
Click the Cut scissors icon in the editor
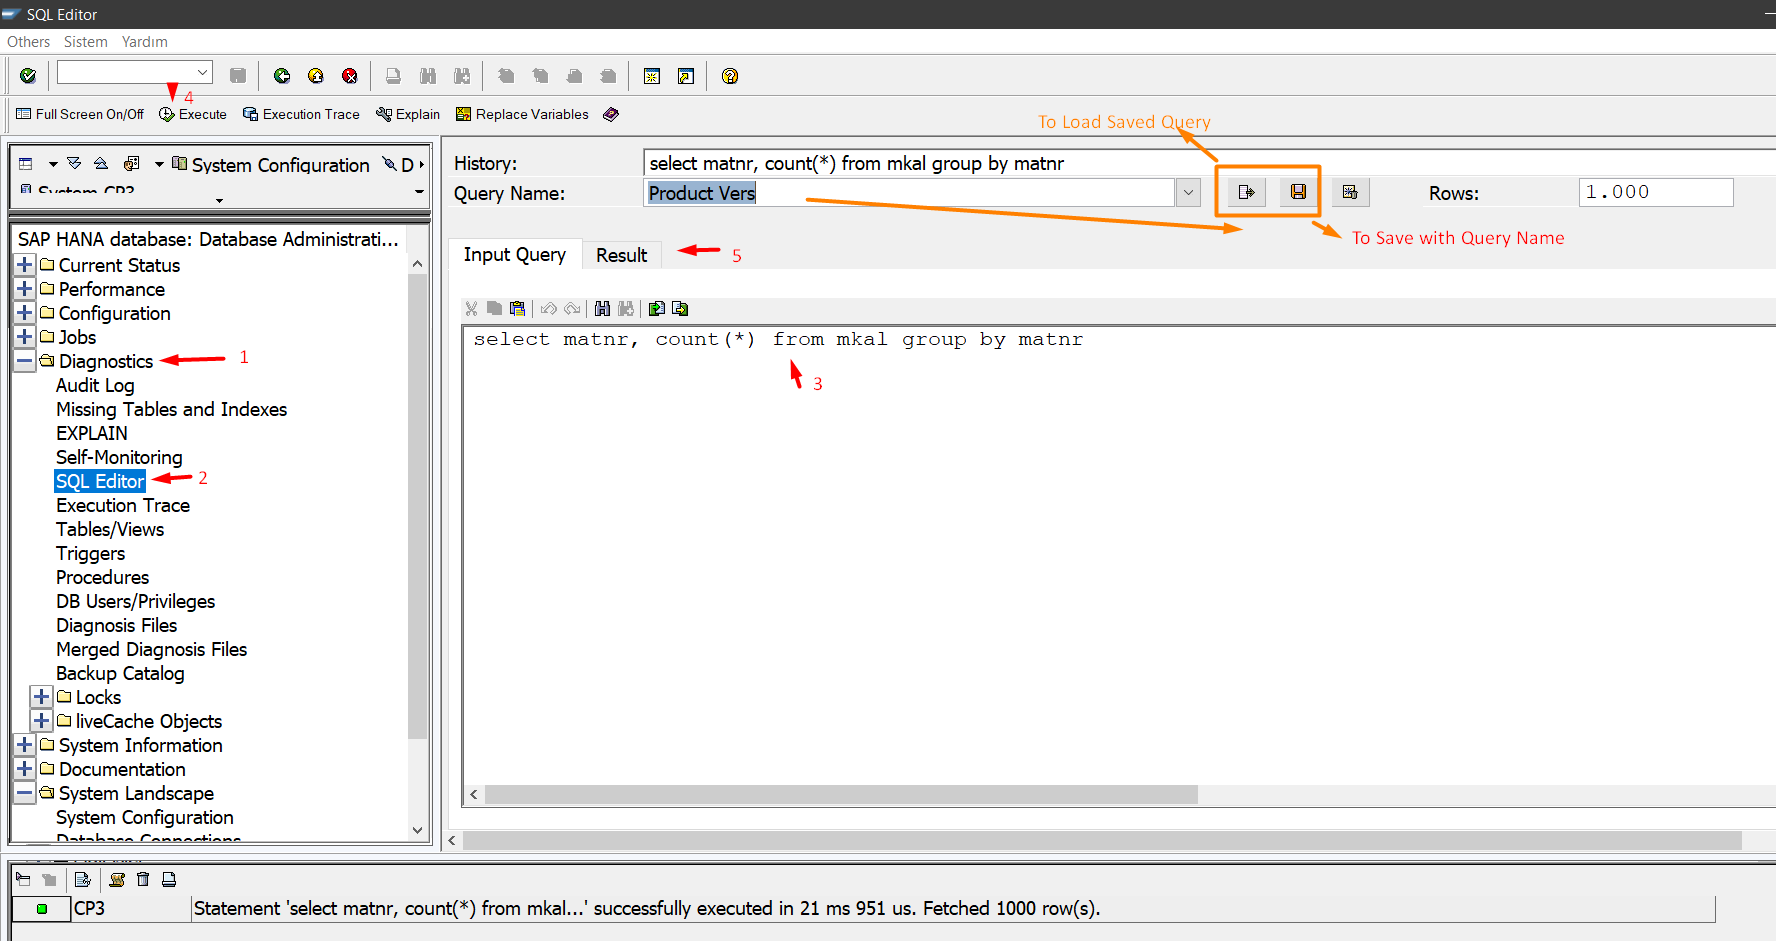pyautogui.click(x=471, y=309)
